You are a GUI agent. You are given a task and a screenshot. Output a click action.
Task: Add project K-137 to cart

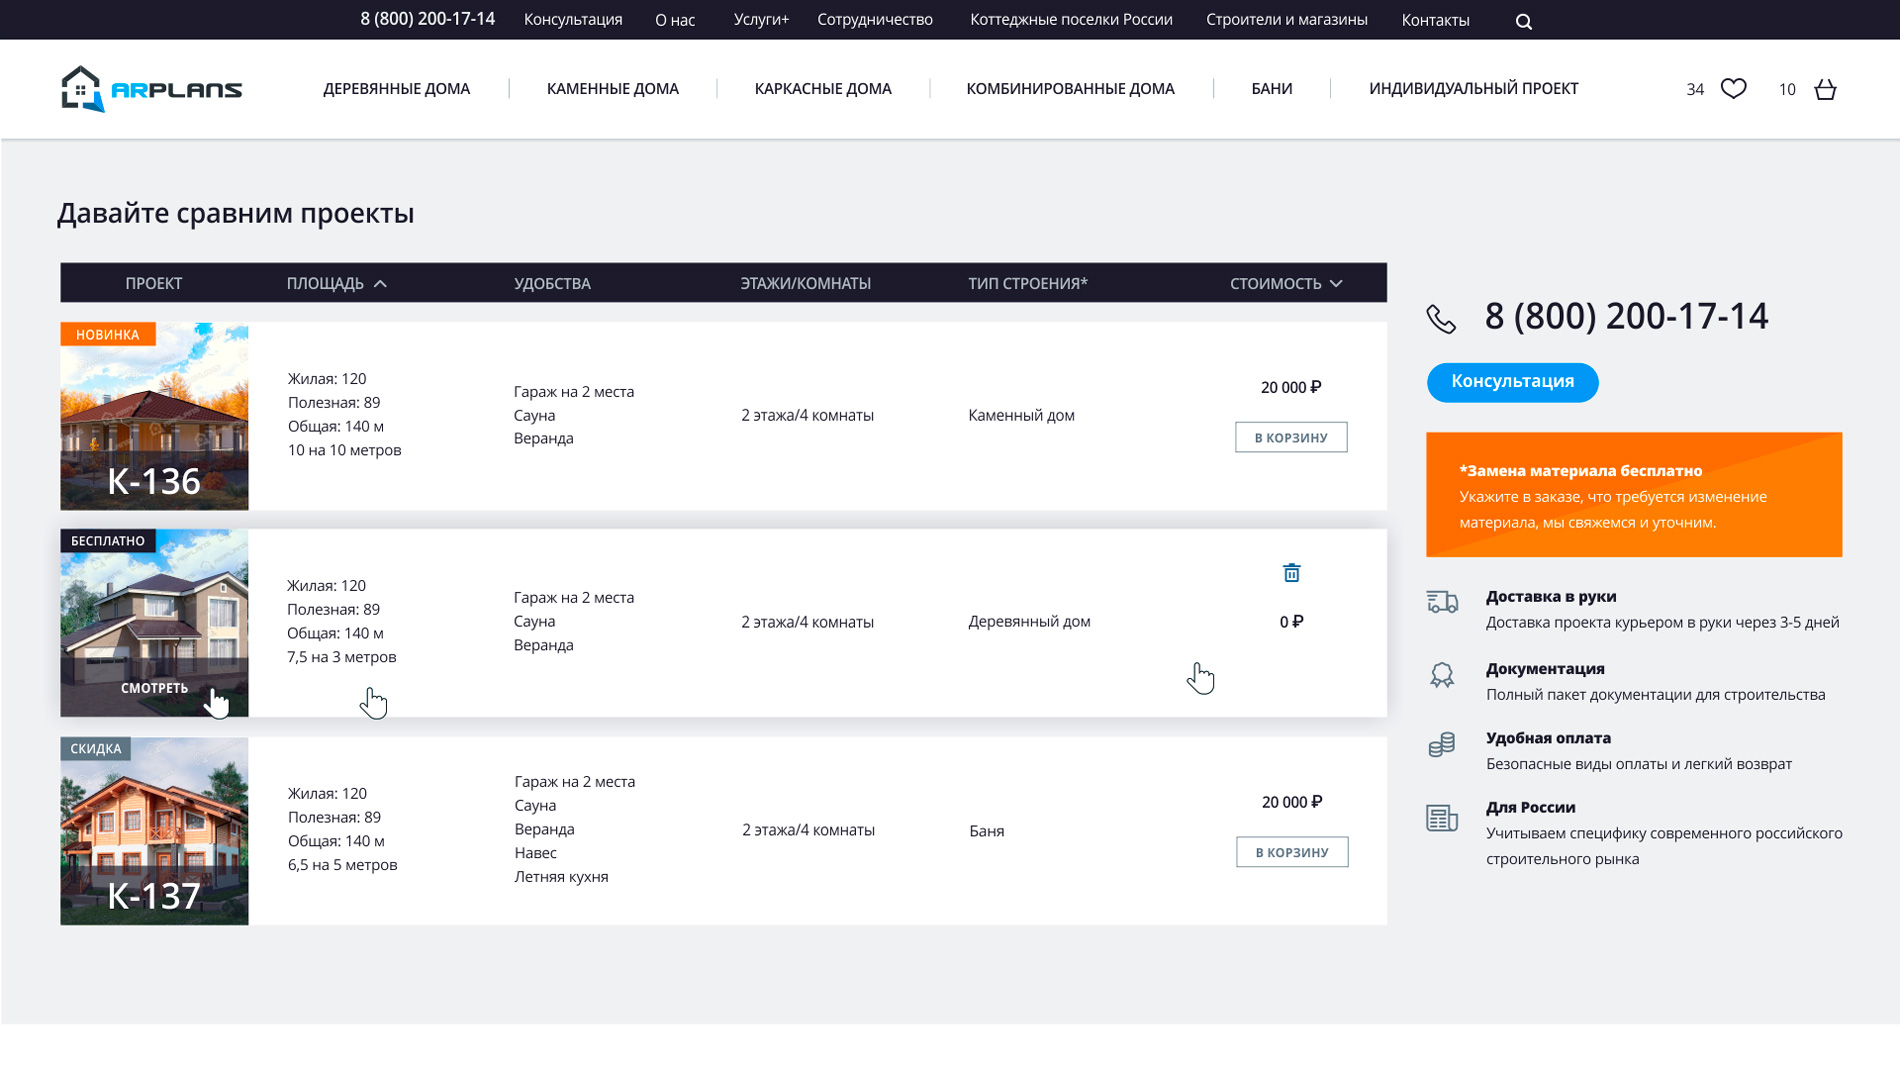[1291, 852]
